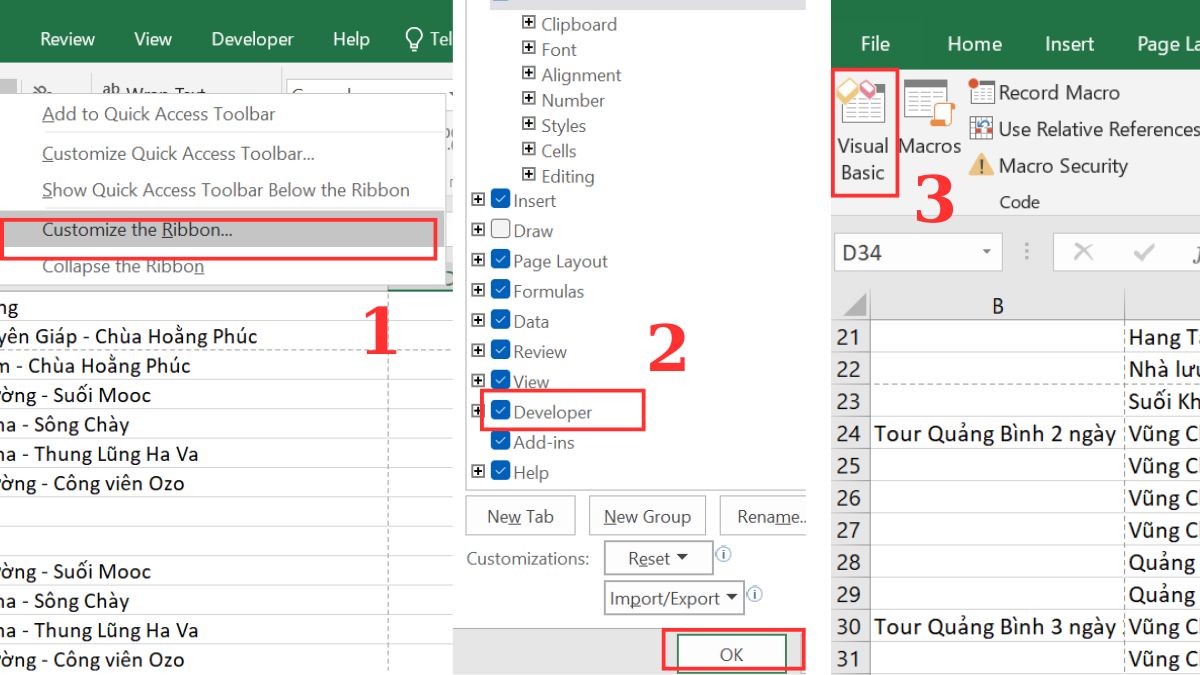Open the Developer ribbon tab
The height and width of the screenshot is (675, 1200).
coord(252,39)
